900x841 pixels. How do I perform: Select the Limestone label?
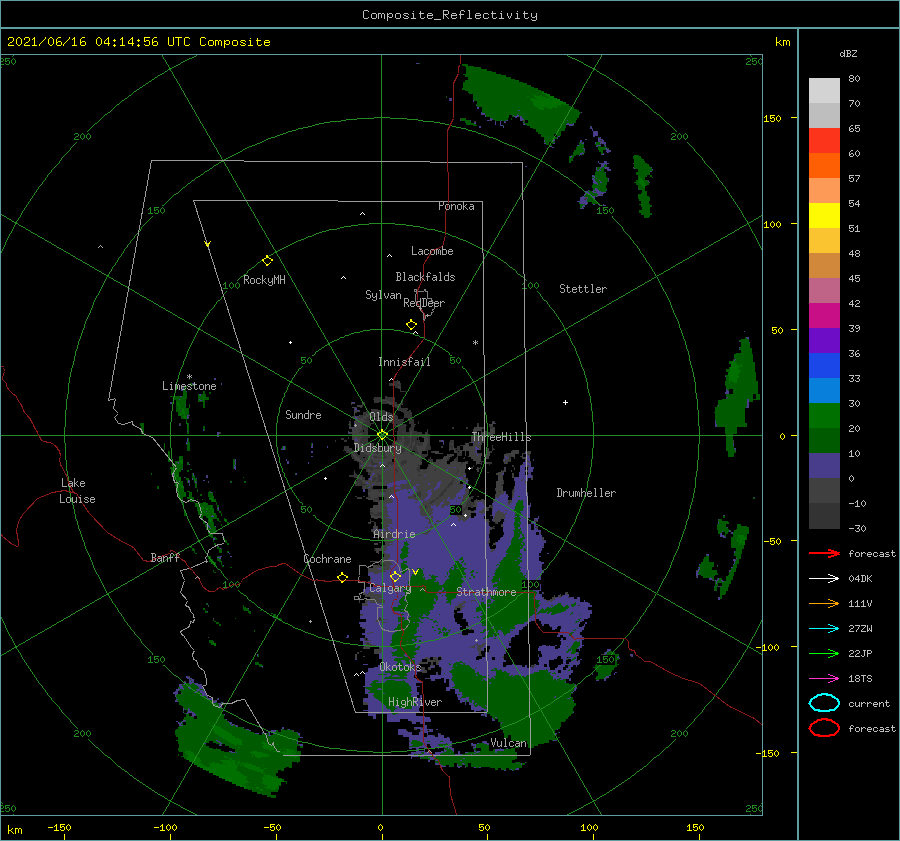coord(189,386)
